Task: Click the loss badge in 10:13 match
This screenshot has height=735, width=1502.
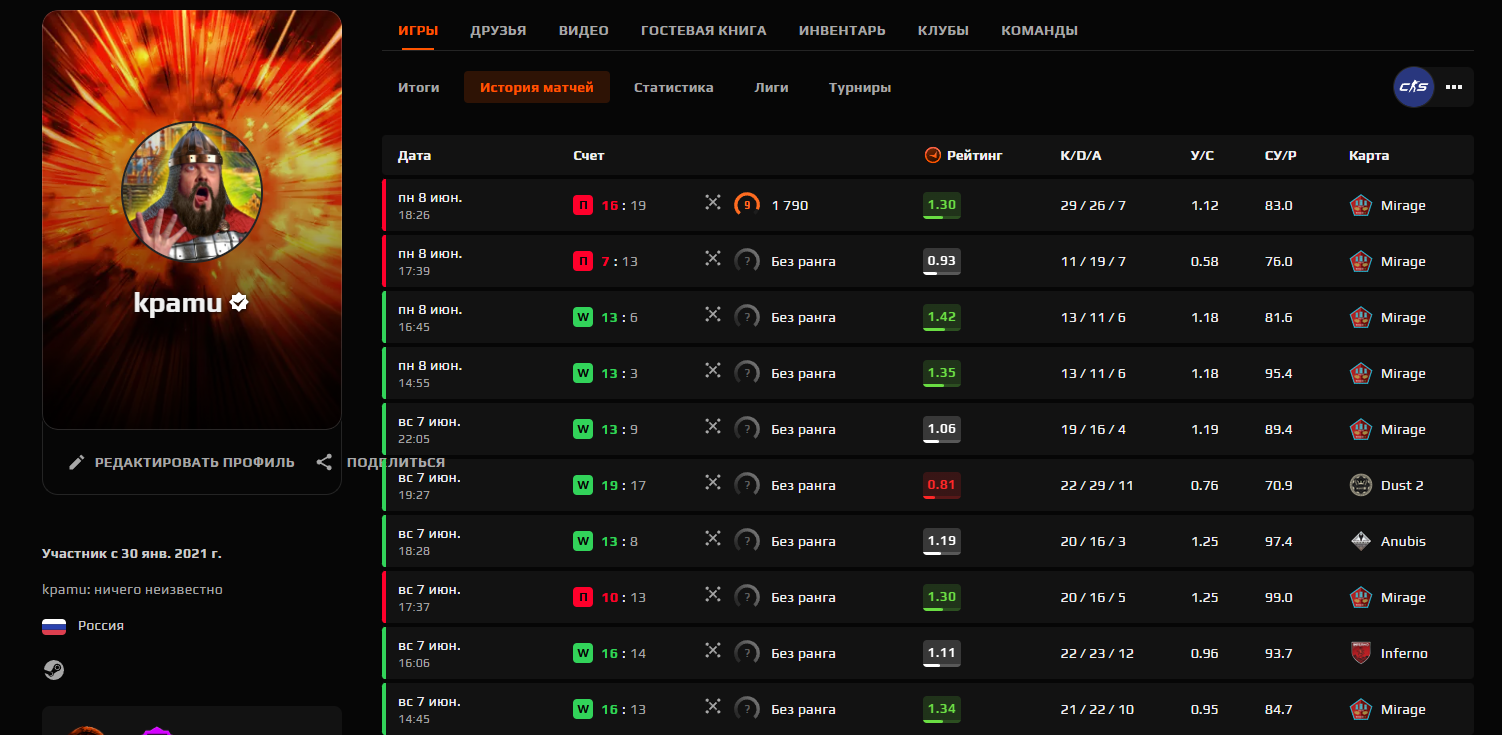Action: 583,597
